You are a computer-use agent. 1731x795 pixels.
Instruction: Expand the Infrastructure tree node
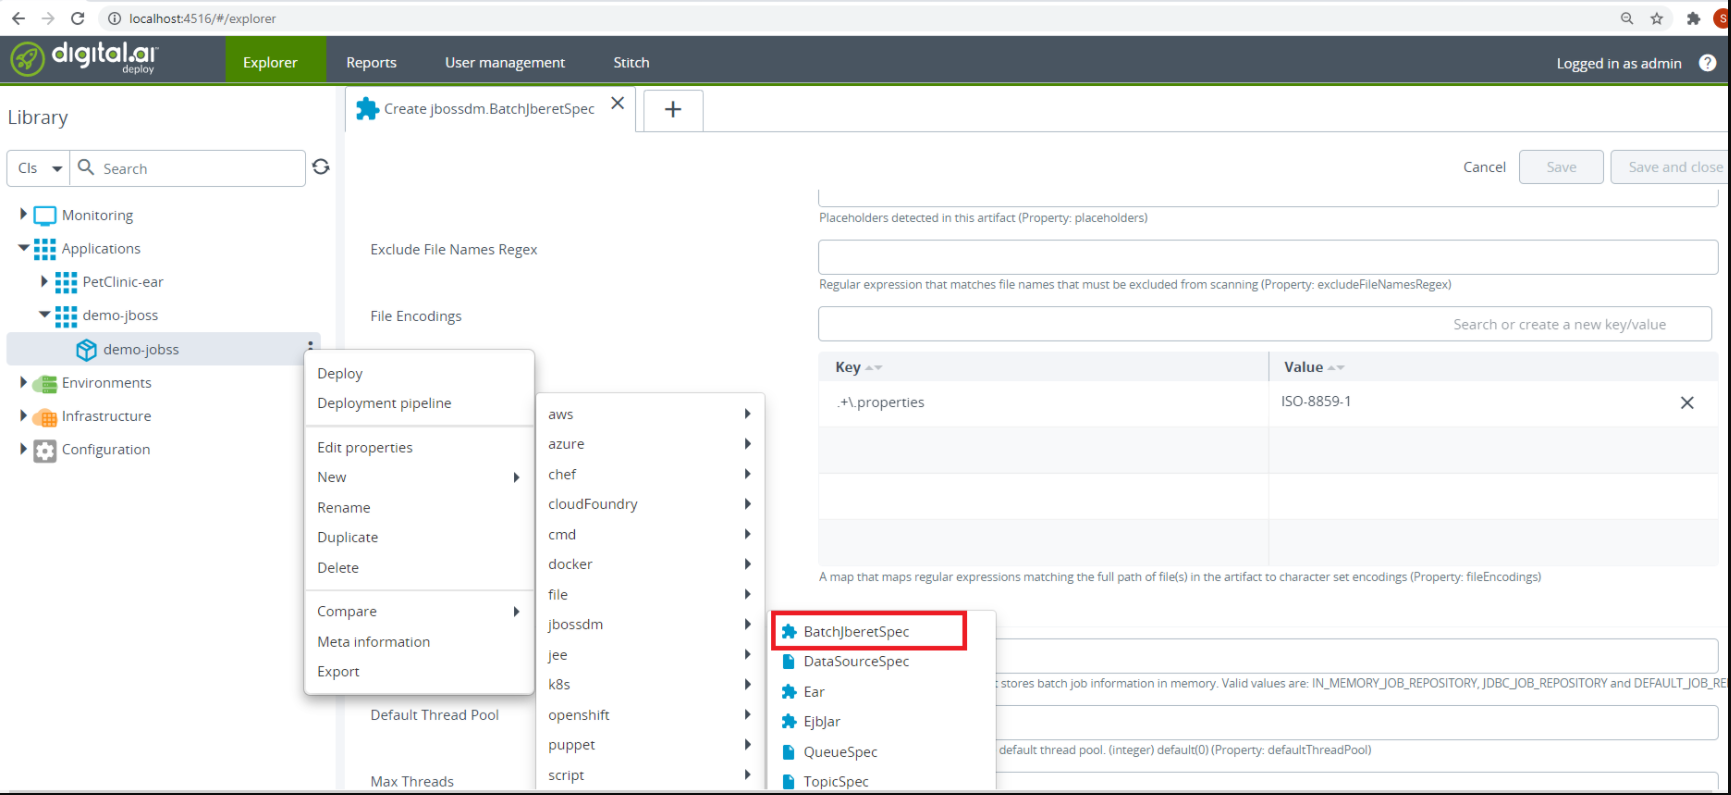23,415
